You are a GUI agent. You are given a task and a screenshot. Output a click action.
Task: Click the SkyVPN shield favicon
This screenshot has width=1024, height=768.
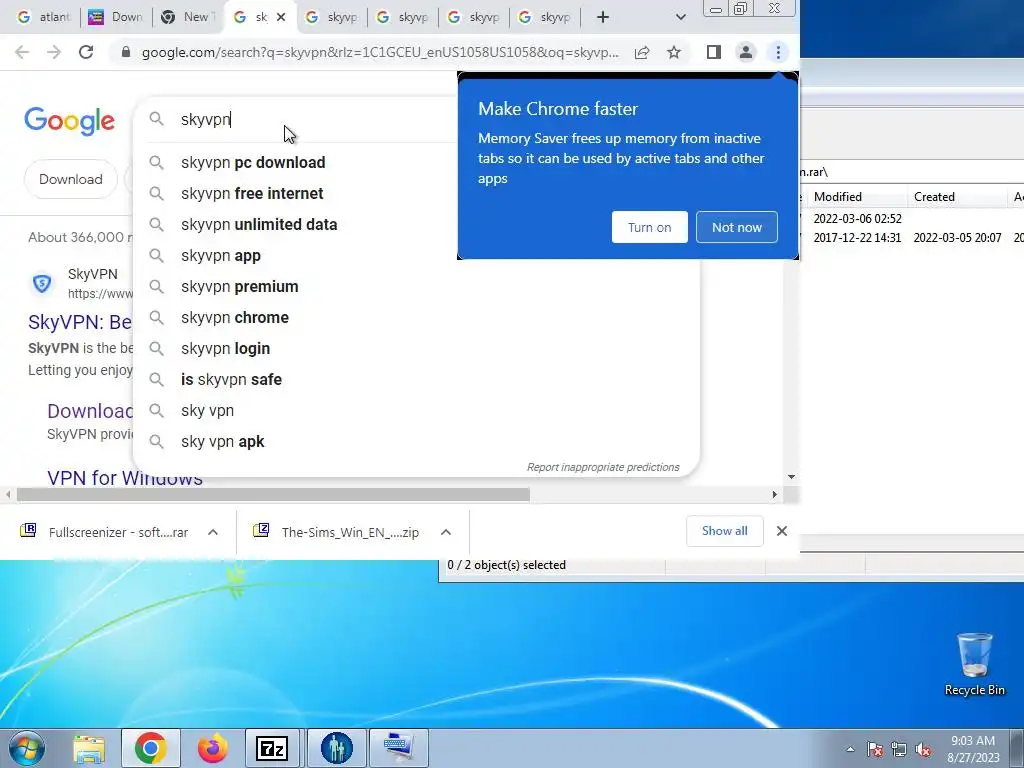42,283
